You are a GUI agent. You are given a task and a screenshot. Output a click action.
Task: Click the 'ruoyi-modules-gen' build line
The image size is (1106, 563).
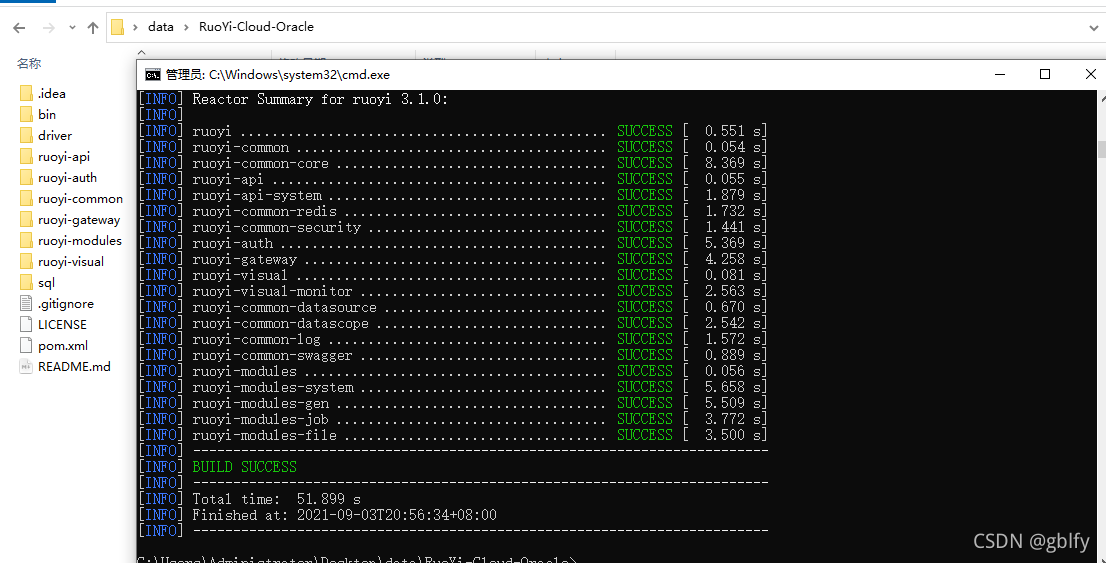tap(453, 403)
